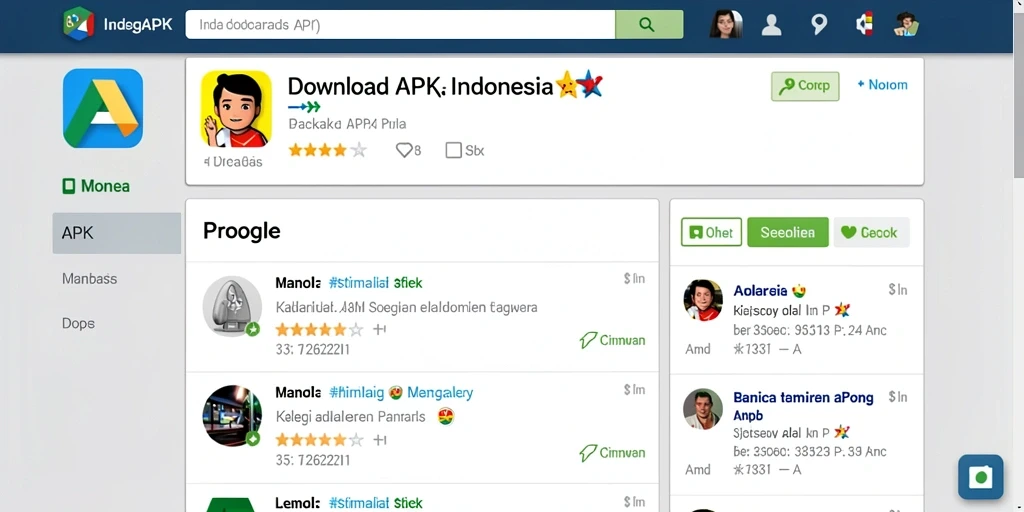Click the star icon after Sjotseov alal kn P
The image size is (1024, 512).
pyautogui.click(x=842, y=432)
